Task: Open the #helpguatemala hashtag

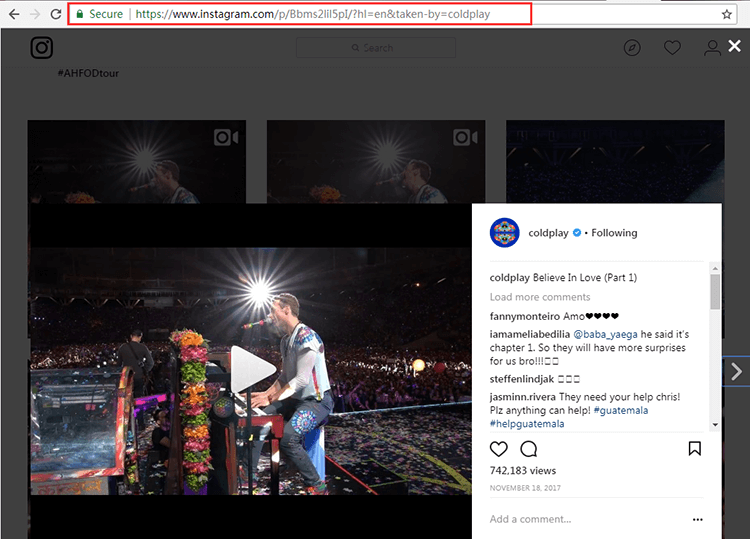Action: click(x=527, y=424)
